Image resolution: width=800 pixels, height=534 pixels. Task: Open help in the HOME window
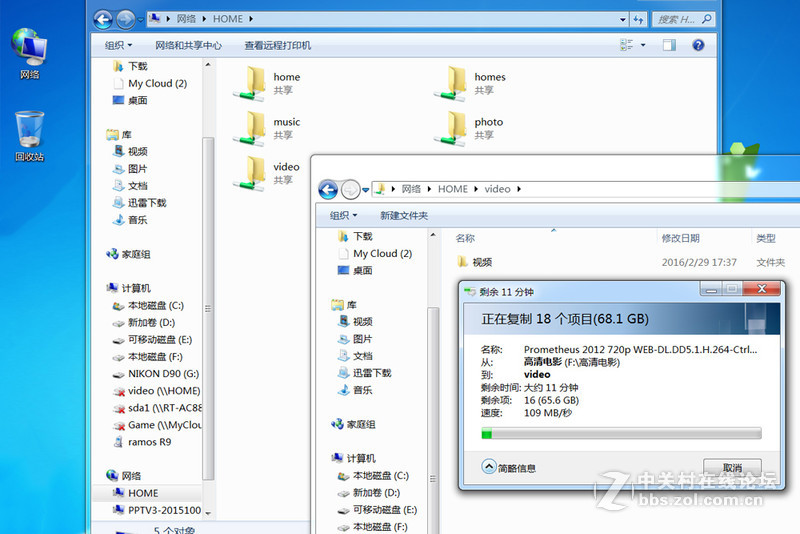(698, 45)
